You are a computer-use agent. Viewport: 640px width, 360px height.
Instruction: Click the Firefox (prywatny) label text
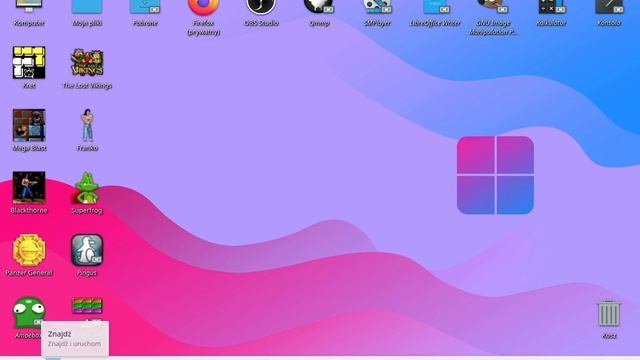click(203, 28)
